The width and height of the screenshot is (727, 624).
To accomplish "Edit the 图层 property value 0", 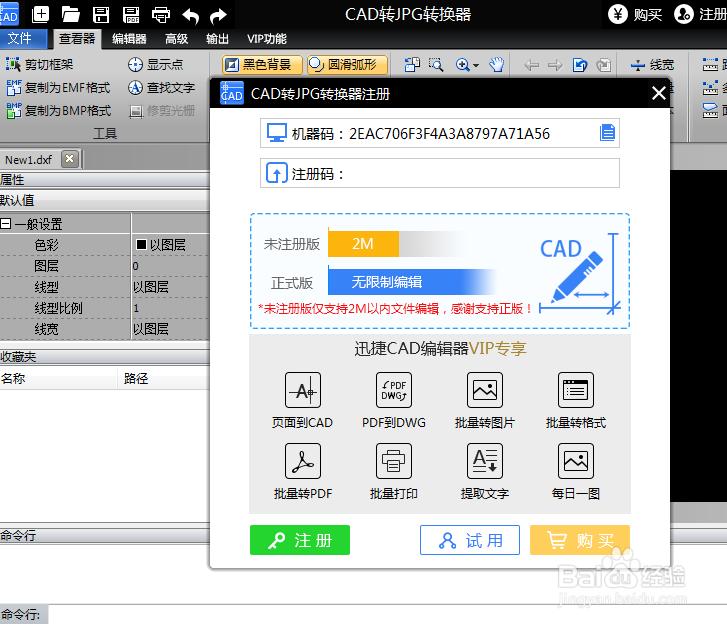I will (170, 266).
